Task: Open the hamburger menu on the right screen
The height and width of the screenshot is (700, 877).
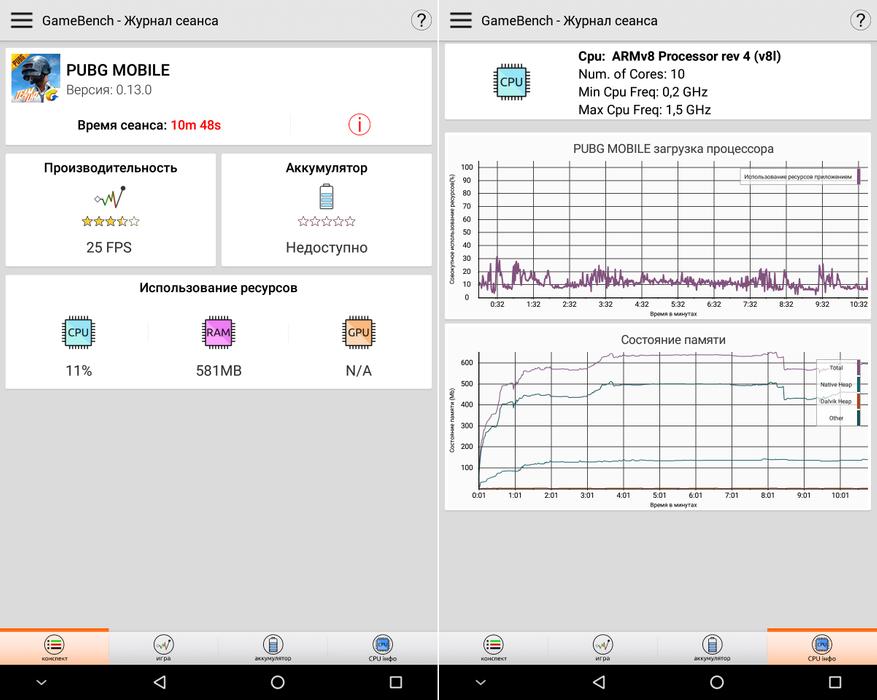Action: pos(460,20)
